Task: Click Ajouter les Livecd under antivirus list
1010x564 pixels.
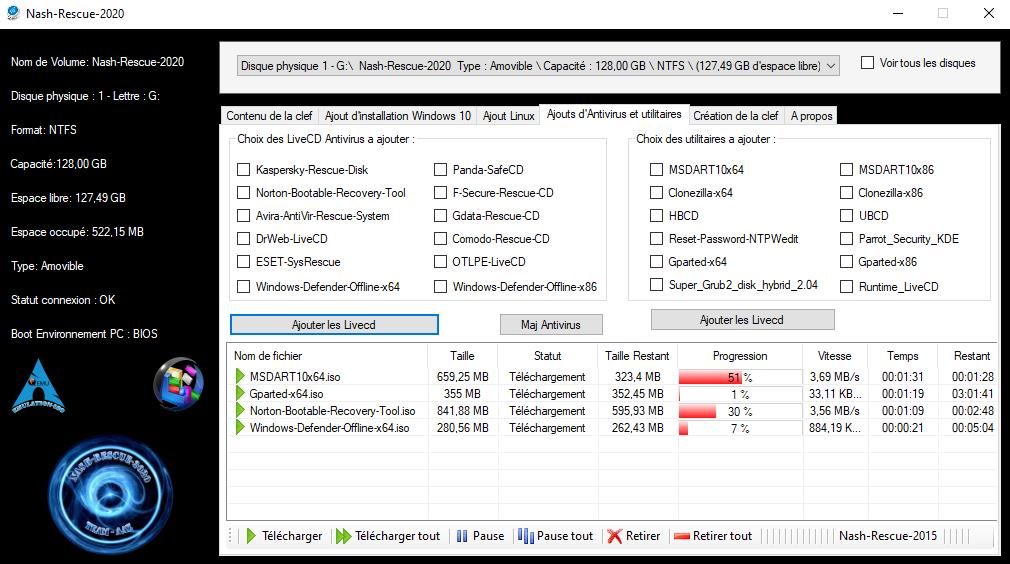Action: 334,324
